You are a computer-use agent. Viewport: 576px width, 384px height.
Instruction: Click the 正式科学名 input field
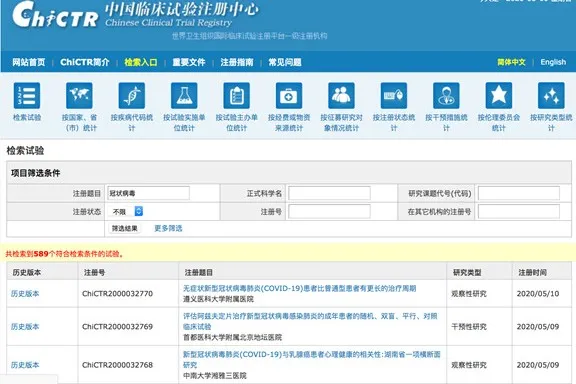[x=329, y=193]
